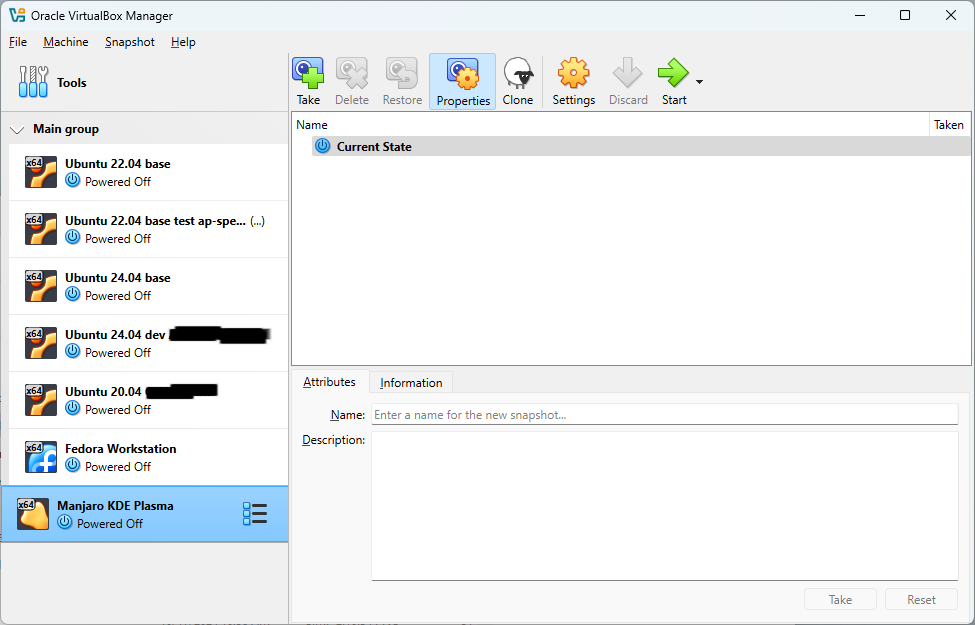Viewport: 975px width, 625px height.
Task: Open the Tools icon in sidebar
Action: [x=33, y=82]
